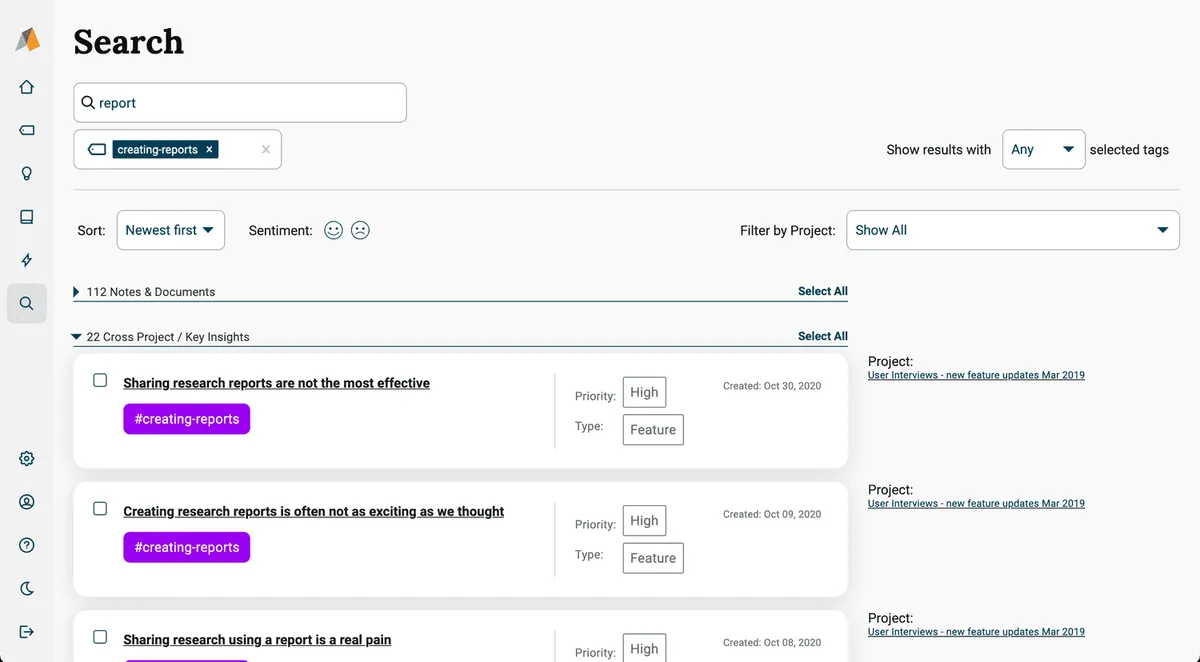Open the help question mark icon
The image size is (1200, 662).
tap(27, 545)
